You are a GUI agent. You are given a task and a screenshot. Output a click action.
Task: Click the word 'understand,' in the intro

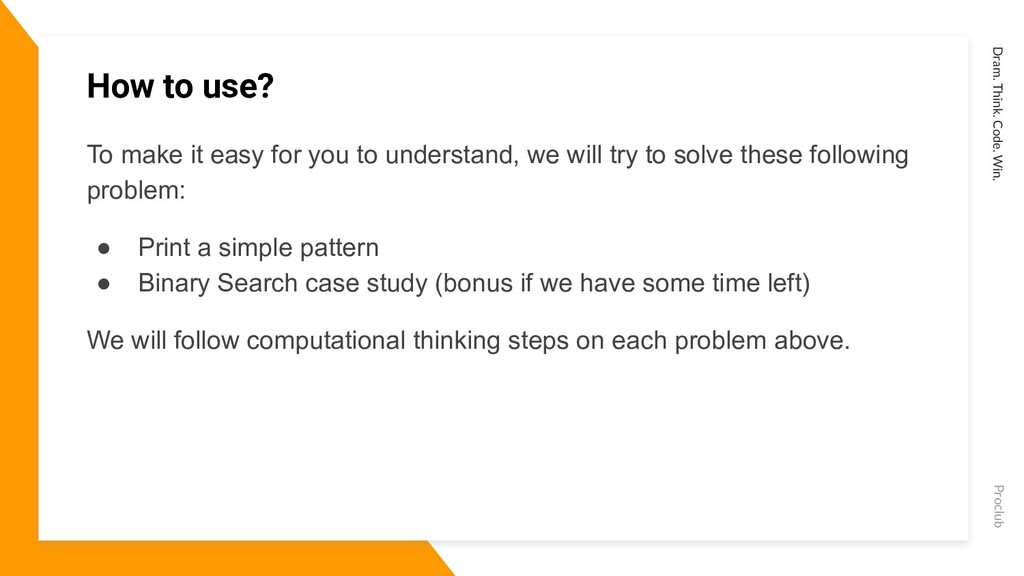[x=452, y=155]
